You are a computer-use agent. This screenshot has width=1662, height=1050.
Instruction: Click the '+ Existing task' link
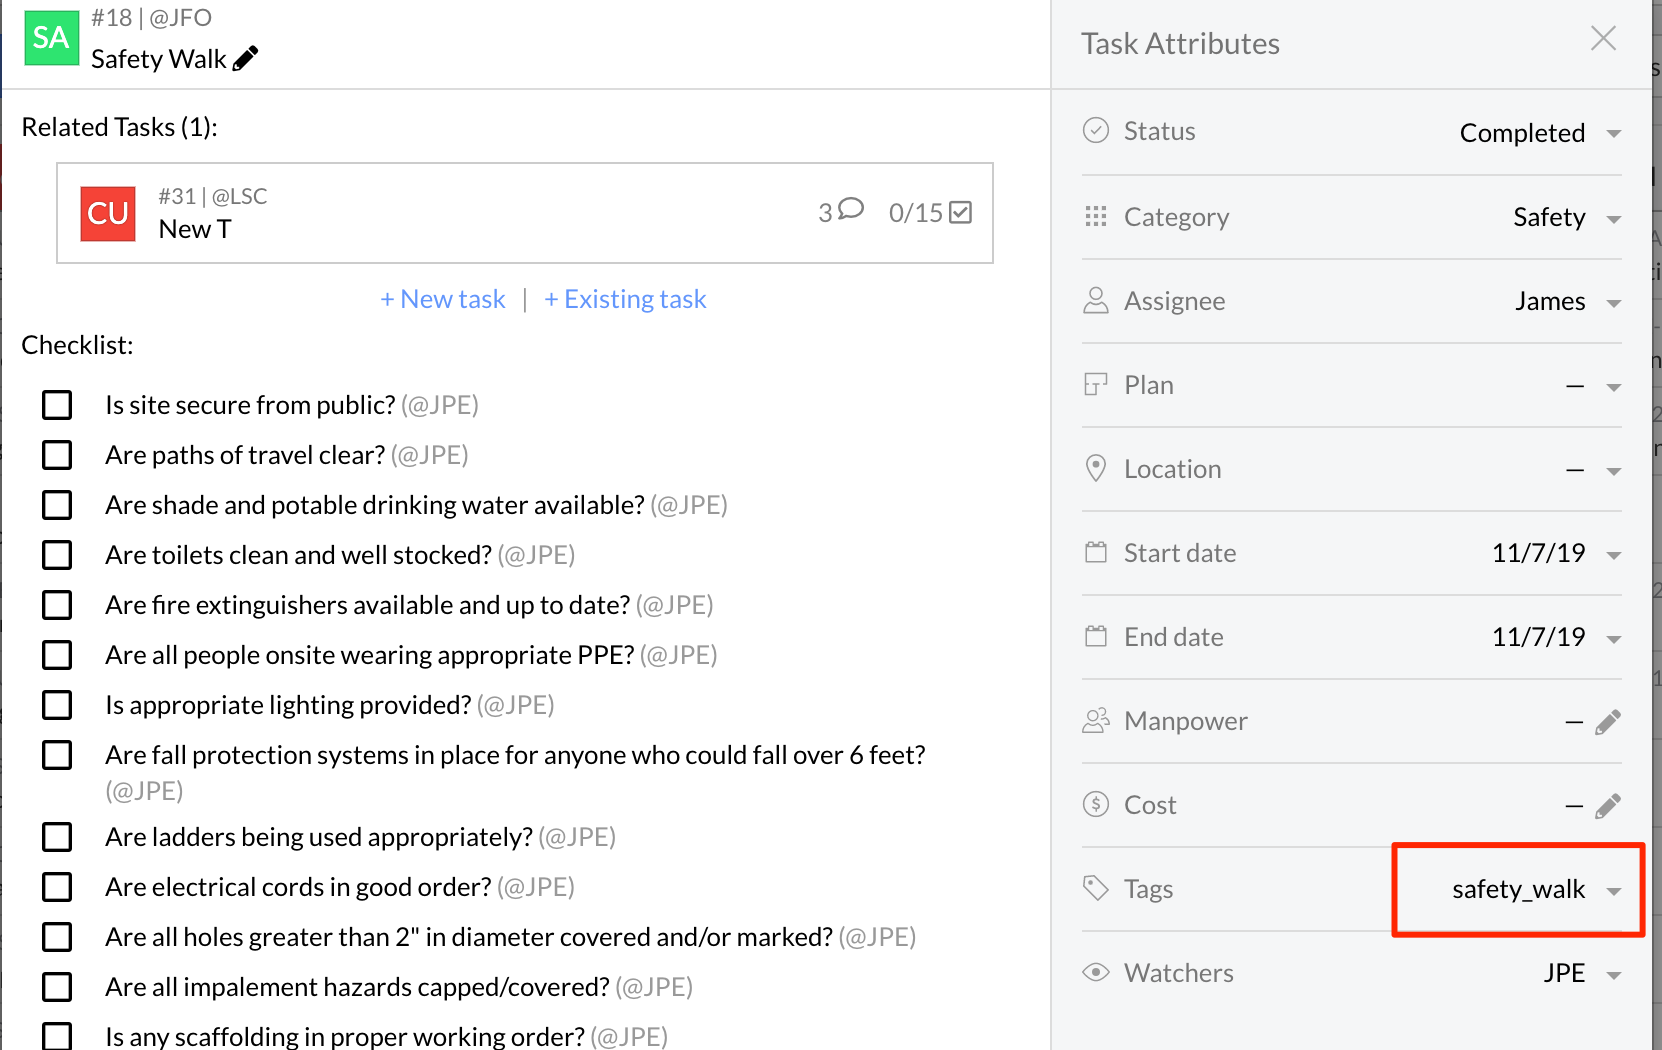(625, 299)
